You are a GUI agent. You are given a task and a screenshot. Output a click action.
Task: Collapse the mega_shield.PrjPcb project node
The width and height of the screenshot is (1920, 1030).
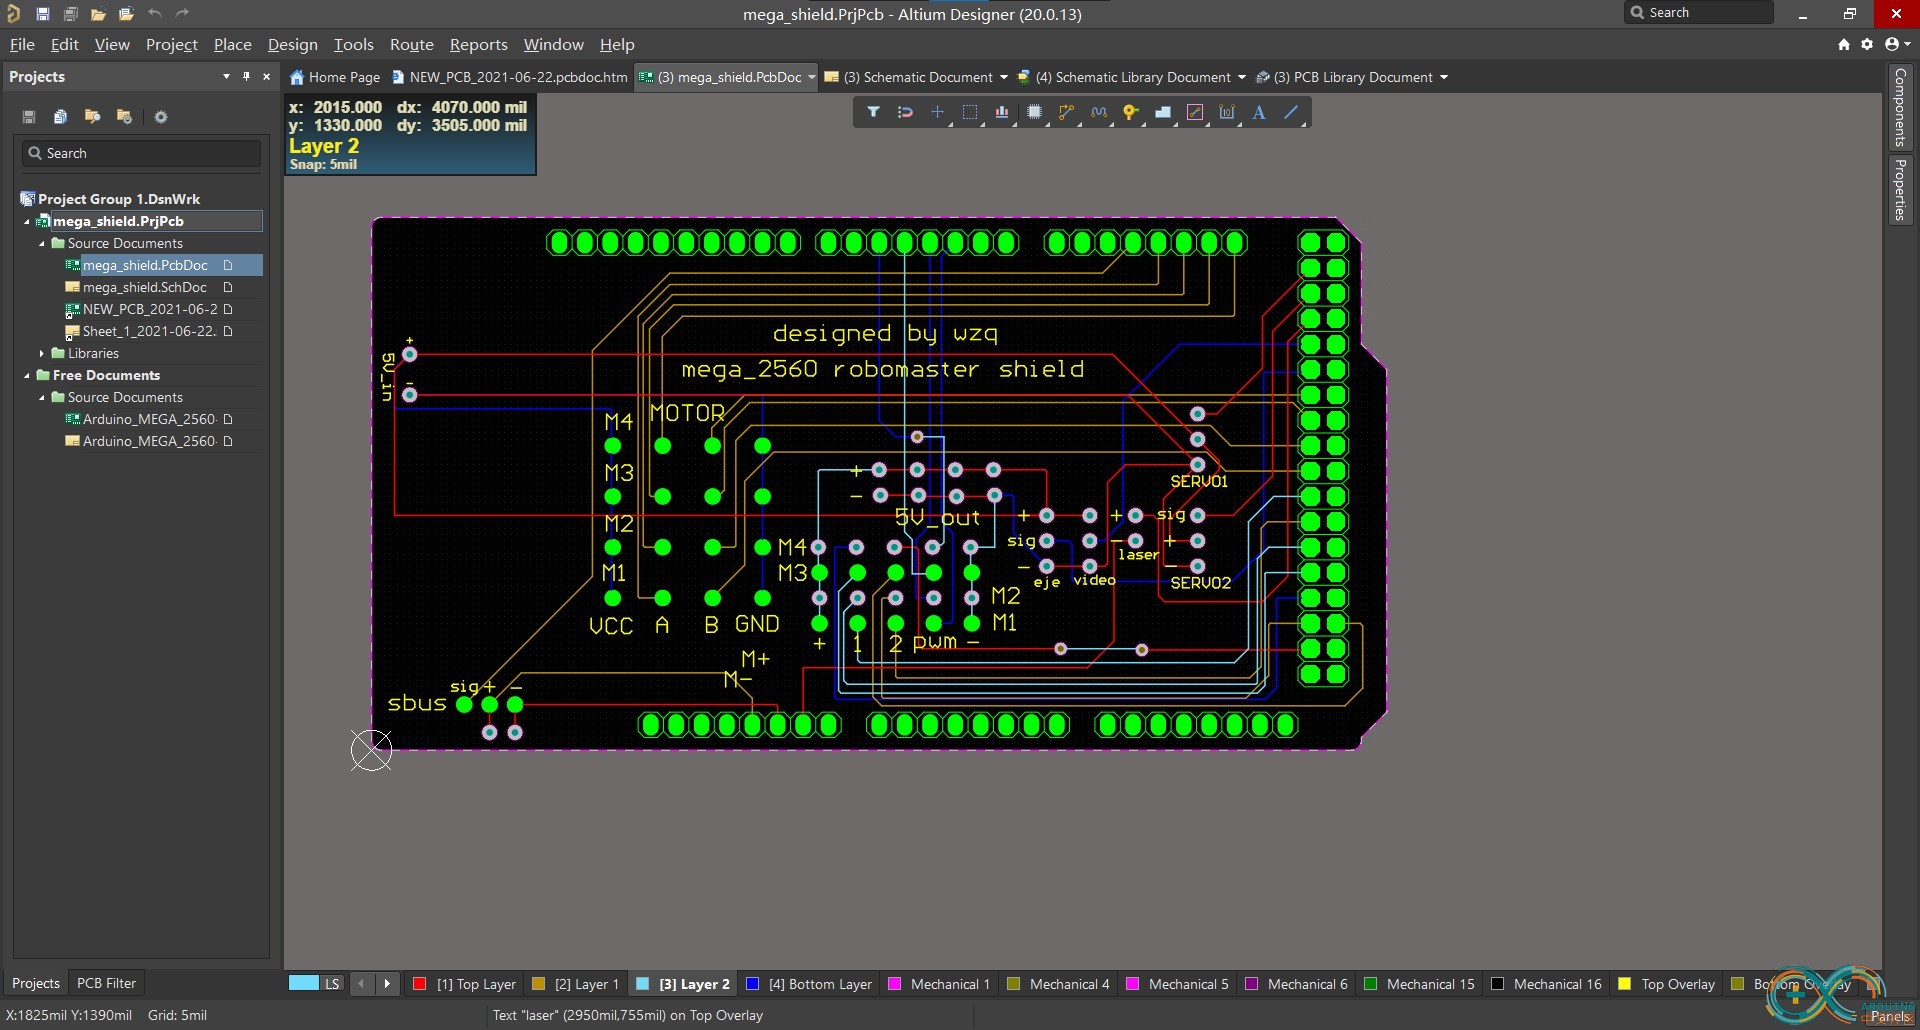point(27,221)
